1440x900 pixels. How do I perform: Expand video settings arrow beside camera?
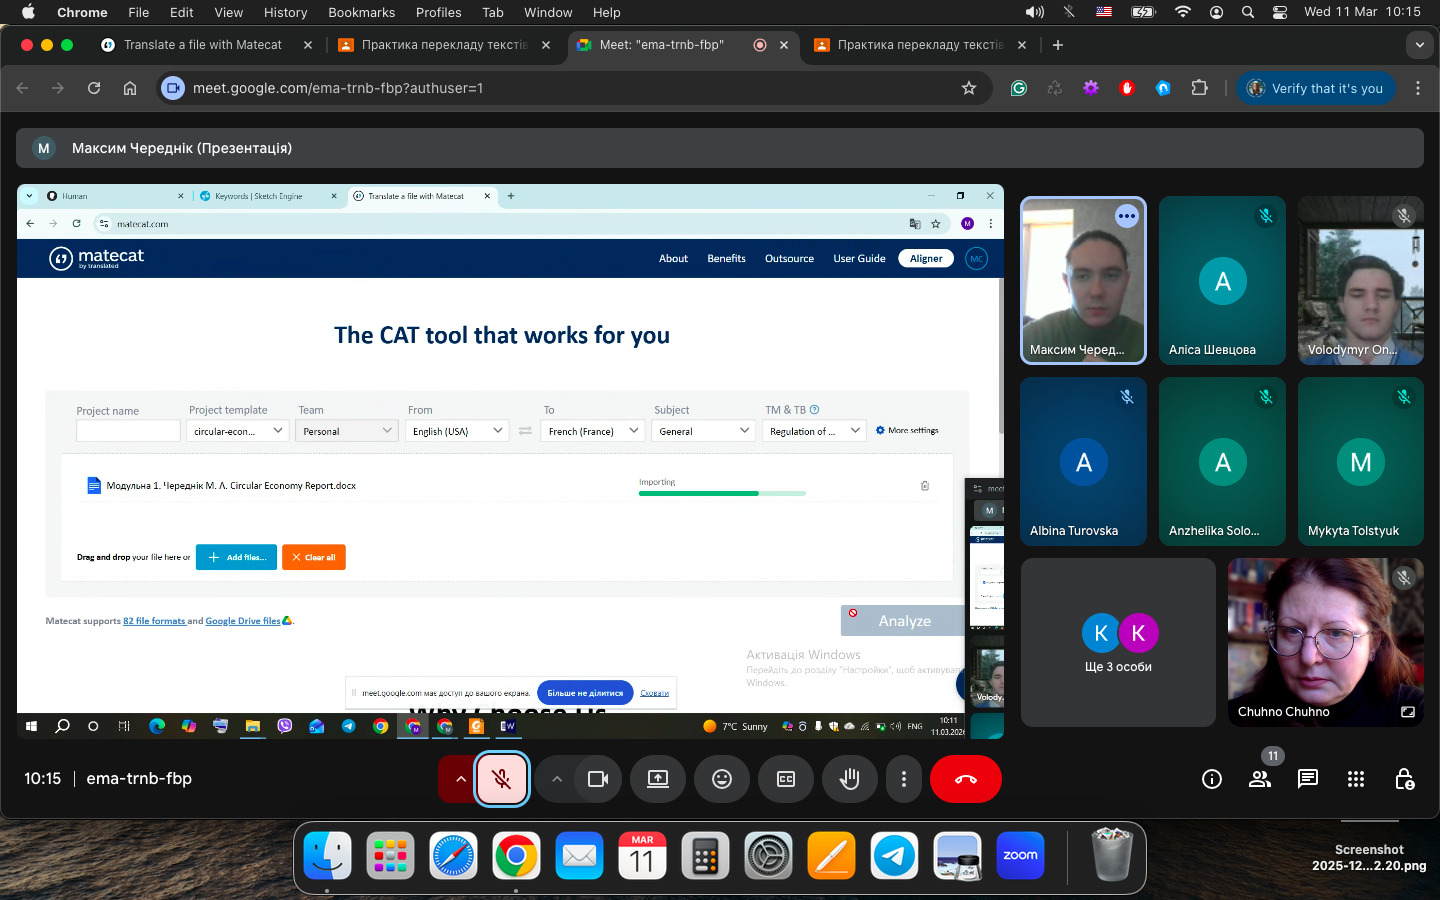tap(557, 779)
